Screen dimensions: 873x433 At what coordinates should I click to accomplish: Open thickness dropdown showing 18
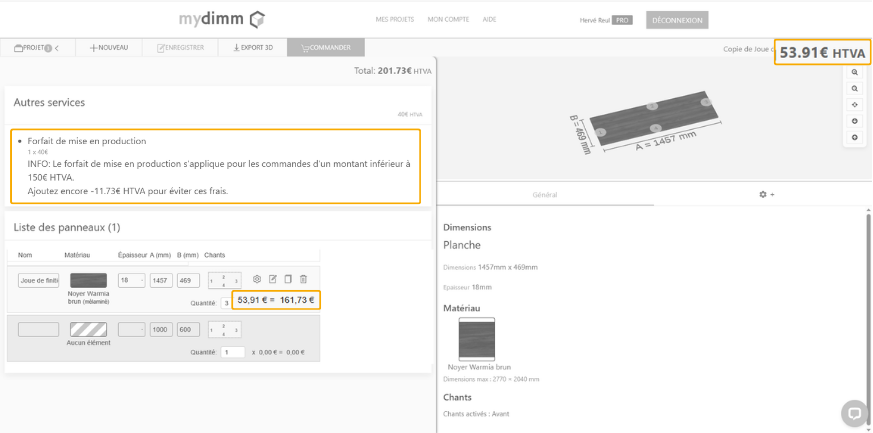131,281
